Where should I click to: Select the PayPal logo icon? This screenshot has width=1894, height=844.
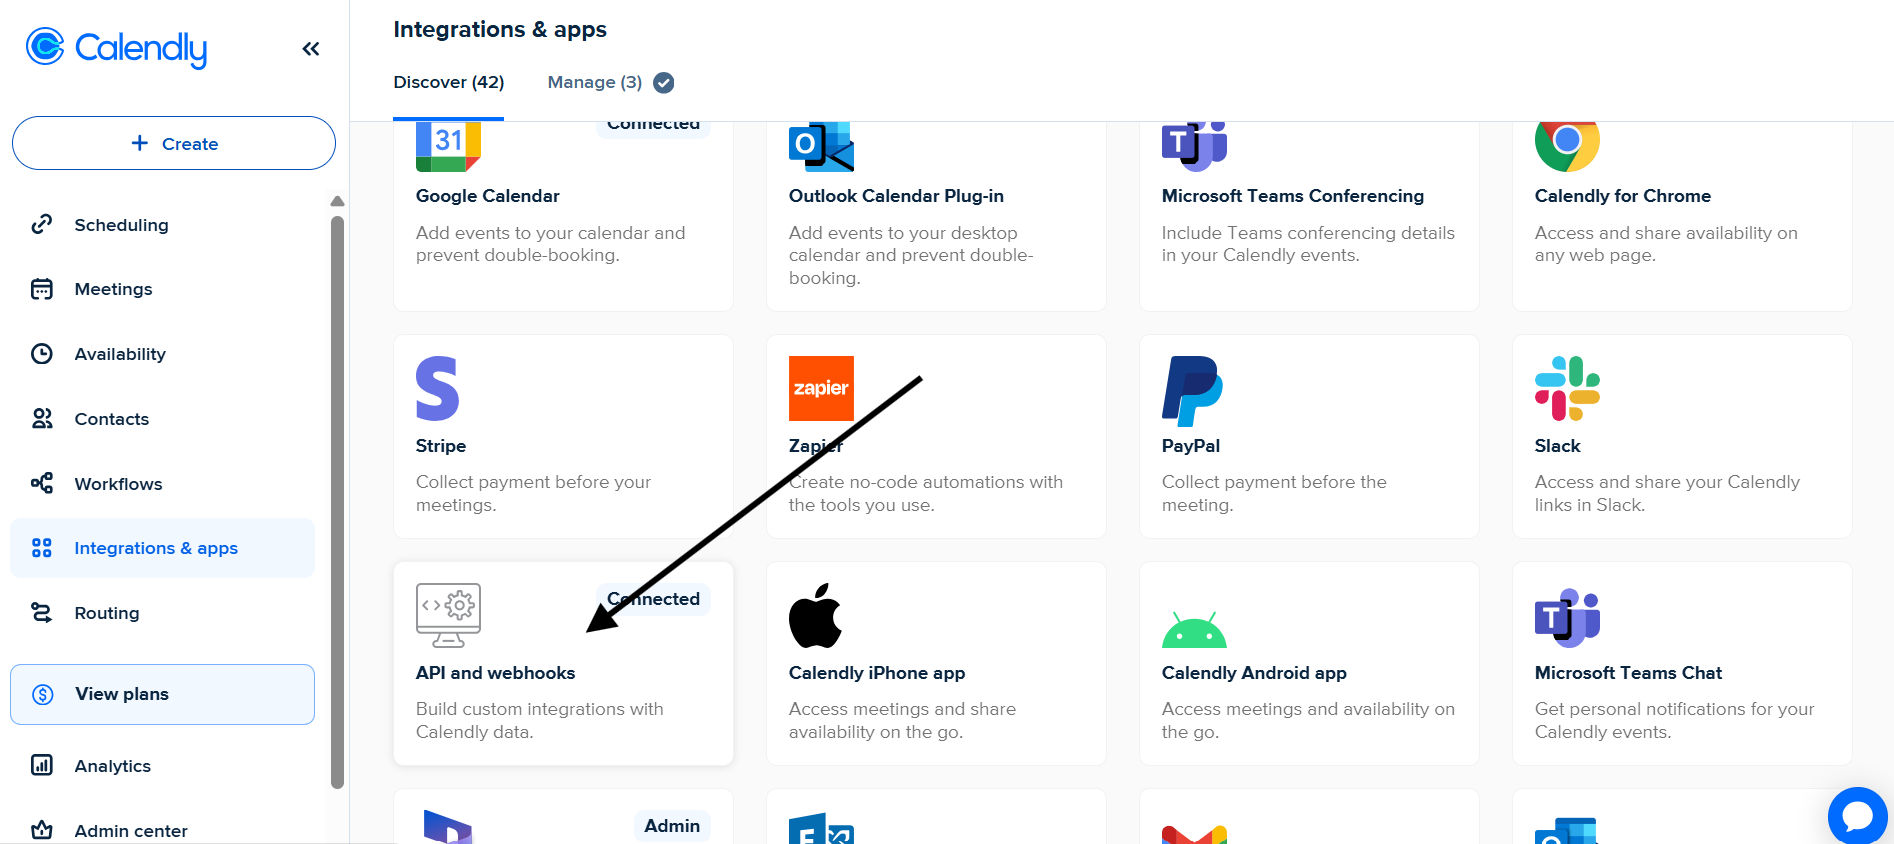click(1191, 390)
